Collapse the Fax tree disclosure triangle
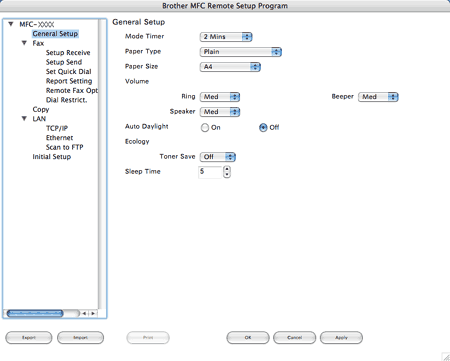This screenshot has height=361, width=450. [24, 43]
